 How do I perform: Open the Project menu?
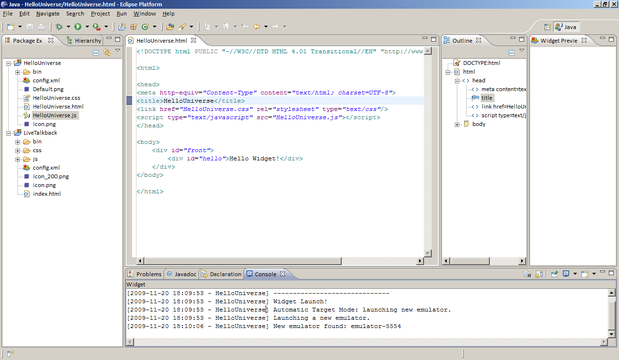point(100,13)
